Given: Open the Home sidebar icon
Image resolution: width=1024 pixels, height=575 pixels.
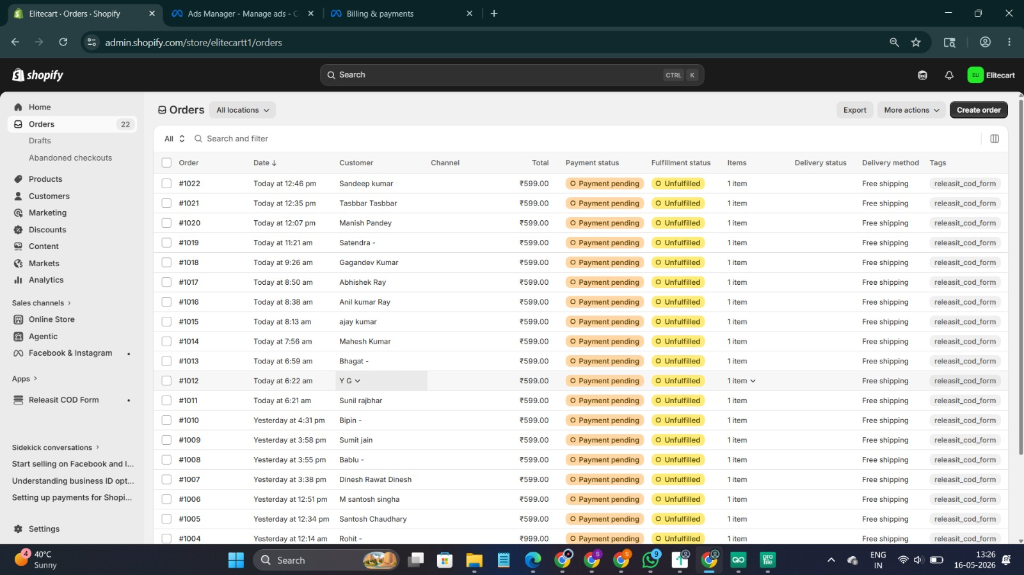Looking at the screenshot, I should click(x=18, y=107).
